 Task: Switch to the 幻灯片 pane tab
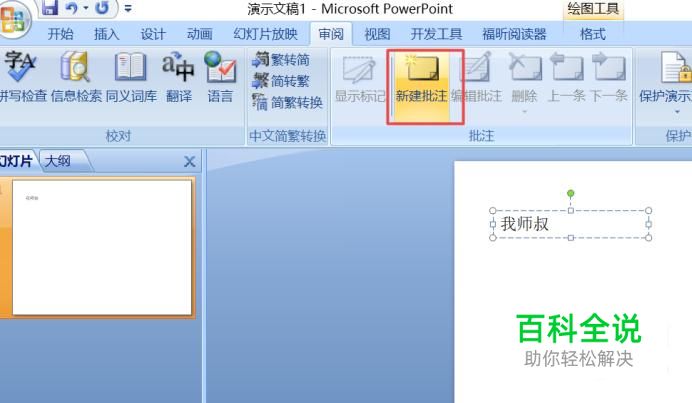(16, 161)
